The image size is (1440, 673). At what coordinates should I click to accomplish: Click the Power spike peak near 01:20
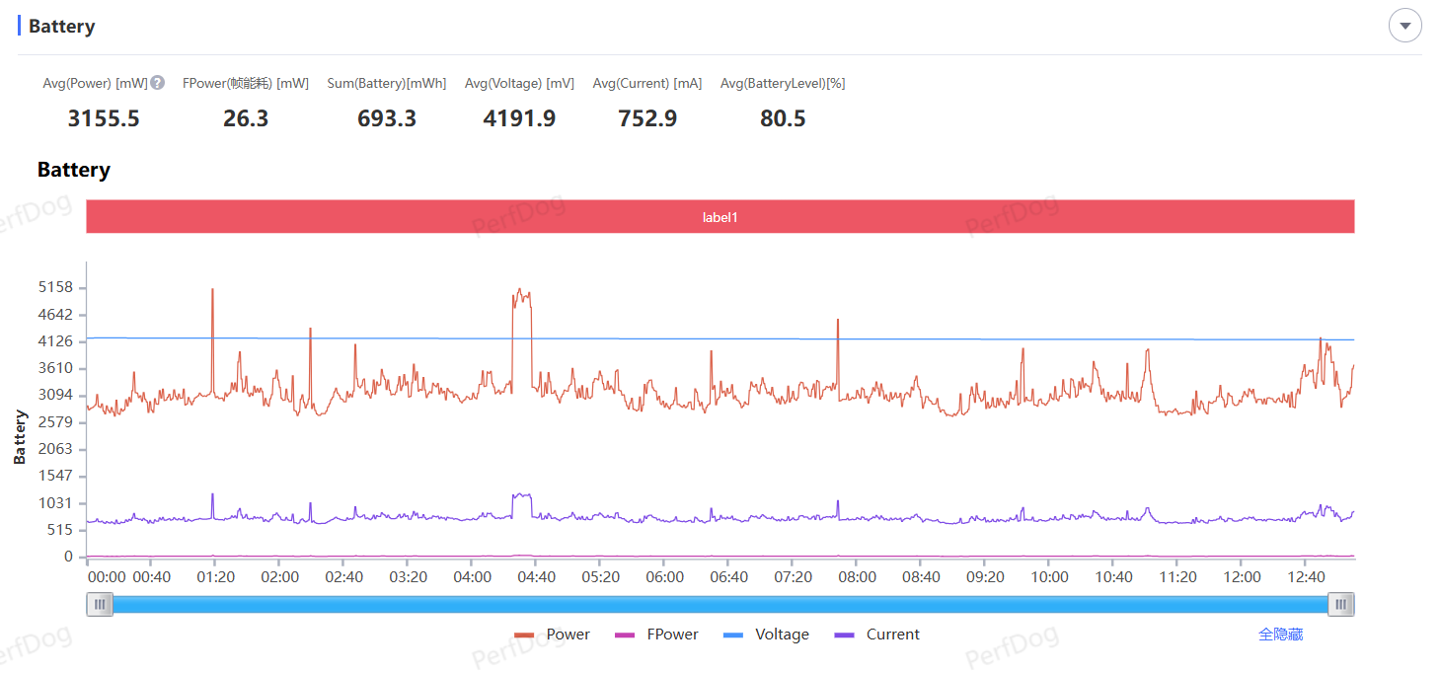coord(212,290)
